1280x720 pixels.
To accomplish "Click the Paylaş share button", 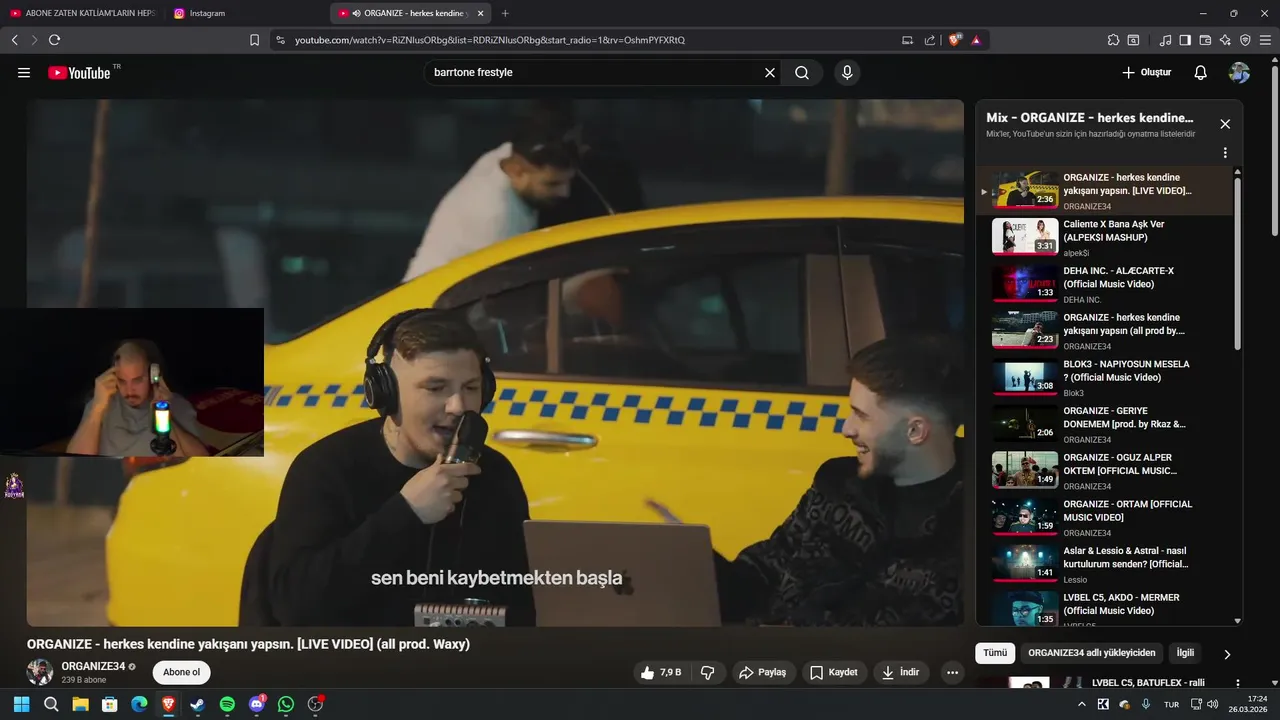I will (762, 673).
